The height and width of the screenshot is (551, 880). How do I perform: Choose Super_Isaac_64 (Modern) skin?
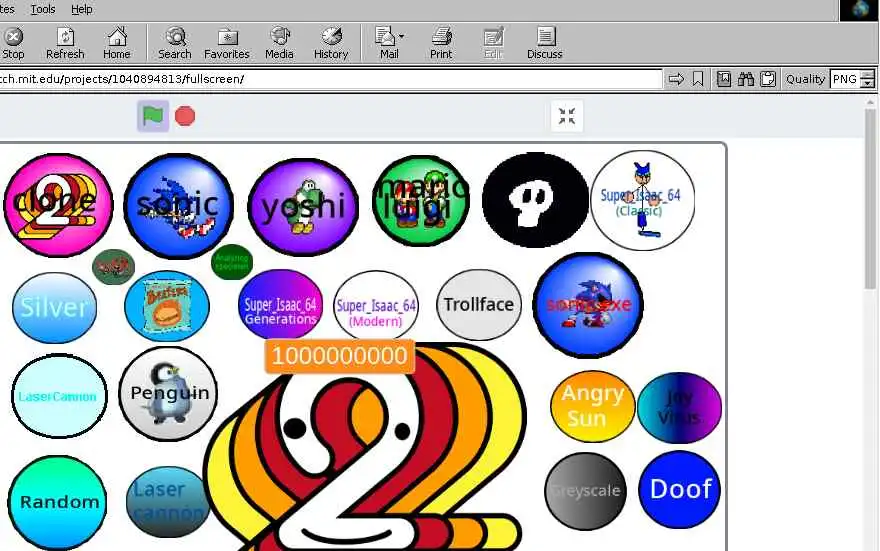376,306
